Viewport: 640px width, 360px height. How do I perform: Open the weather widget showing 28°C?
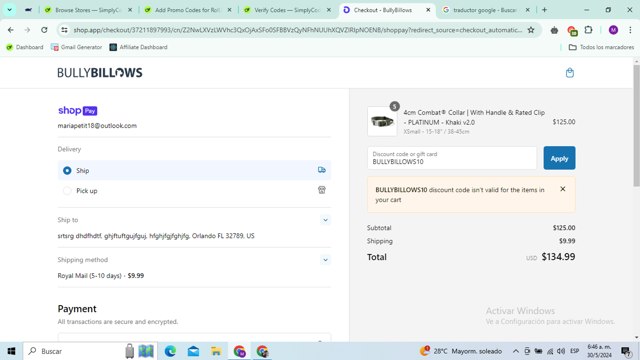pyautogui.click(x=460, y=351)
